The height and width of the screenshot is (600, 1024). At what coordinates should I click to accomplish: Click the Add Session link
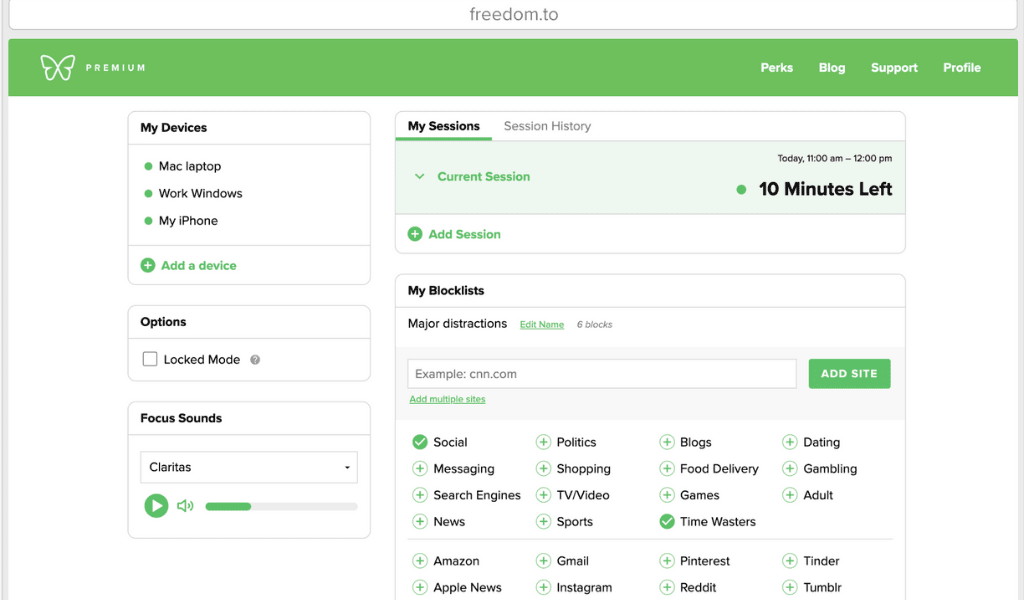tap(464, 234)
